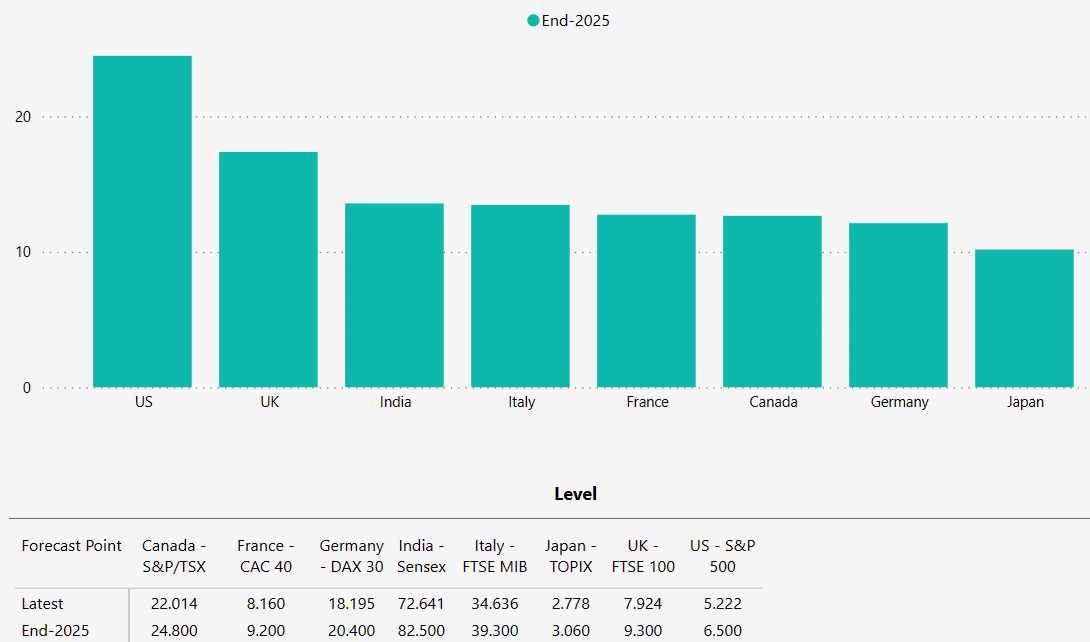
Task: Click the UK bar in the chart
Action: pyautogui.click(x=268, y=270)
